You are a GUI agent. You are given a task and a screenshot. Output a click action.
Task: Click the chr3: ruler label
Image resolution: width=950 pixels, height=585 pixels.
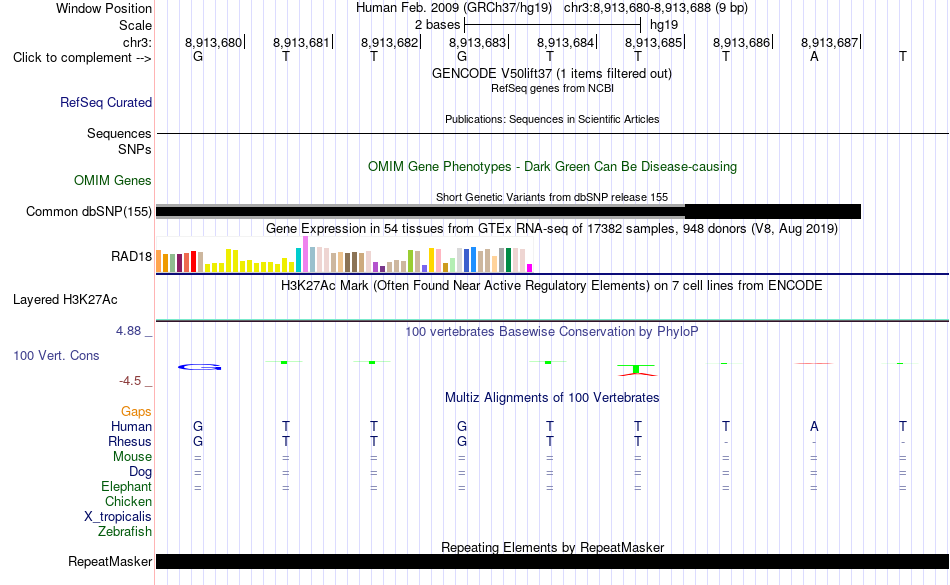point(138,42)
